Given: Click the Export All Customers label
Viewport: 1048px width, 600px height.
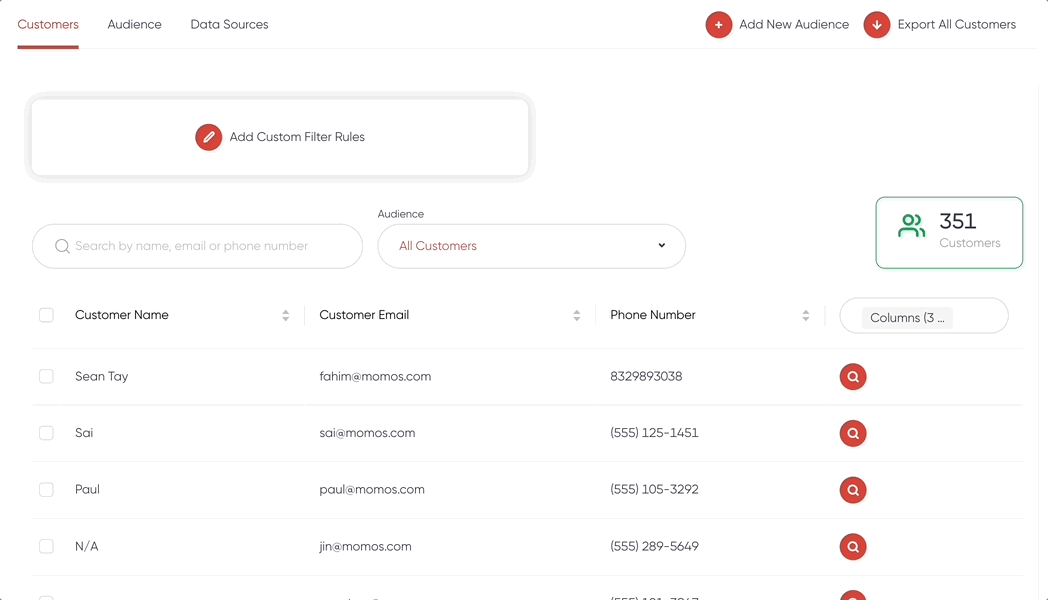Looking at the screenshot, I should pos(956,25).
